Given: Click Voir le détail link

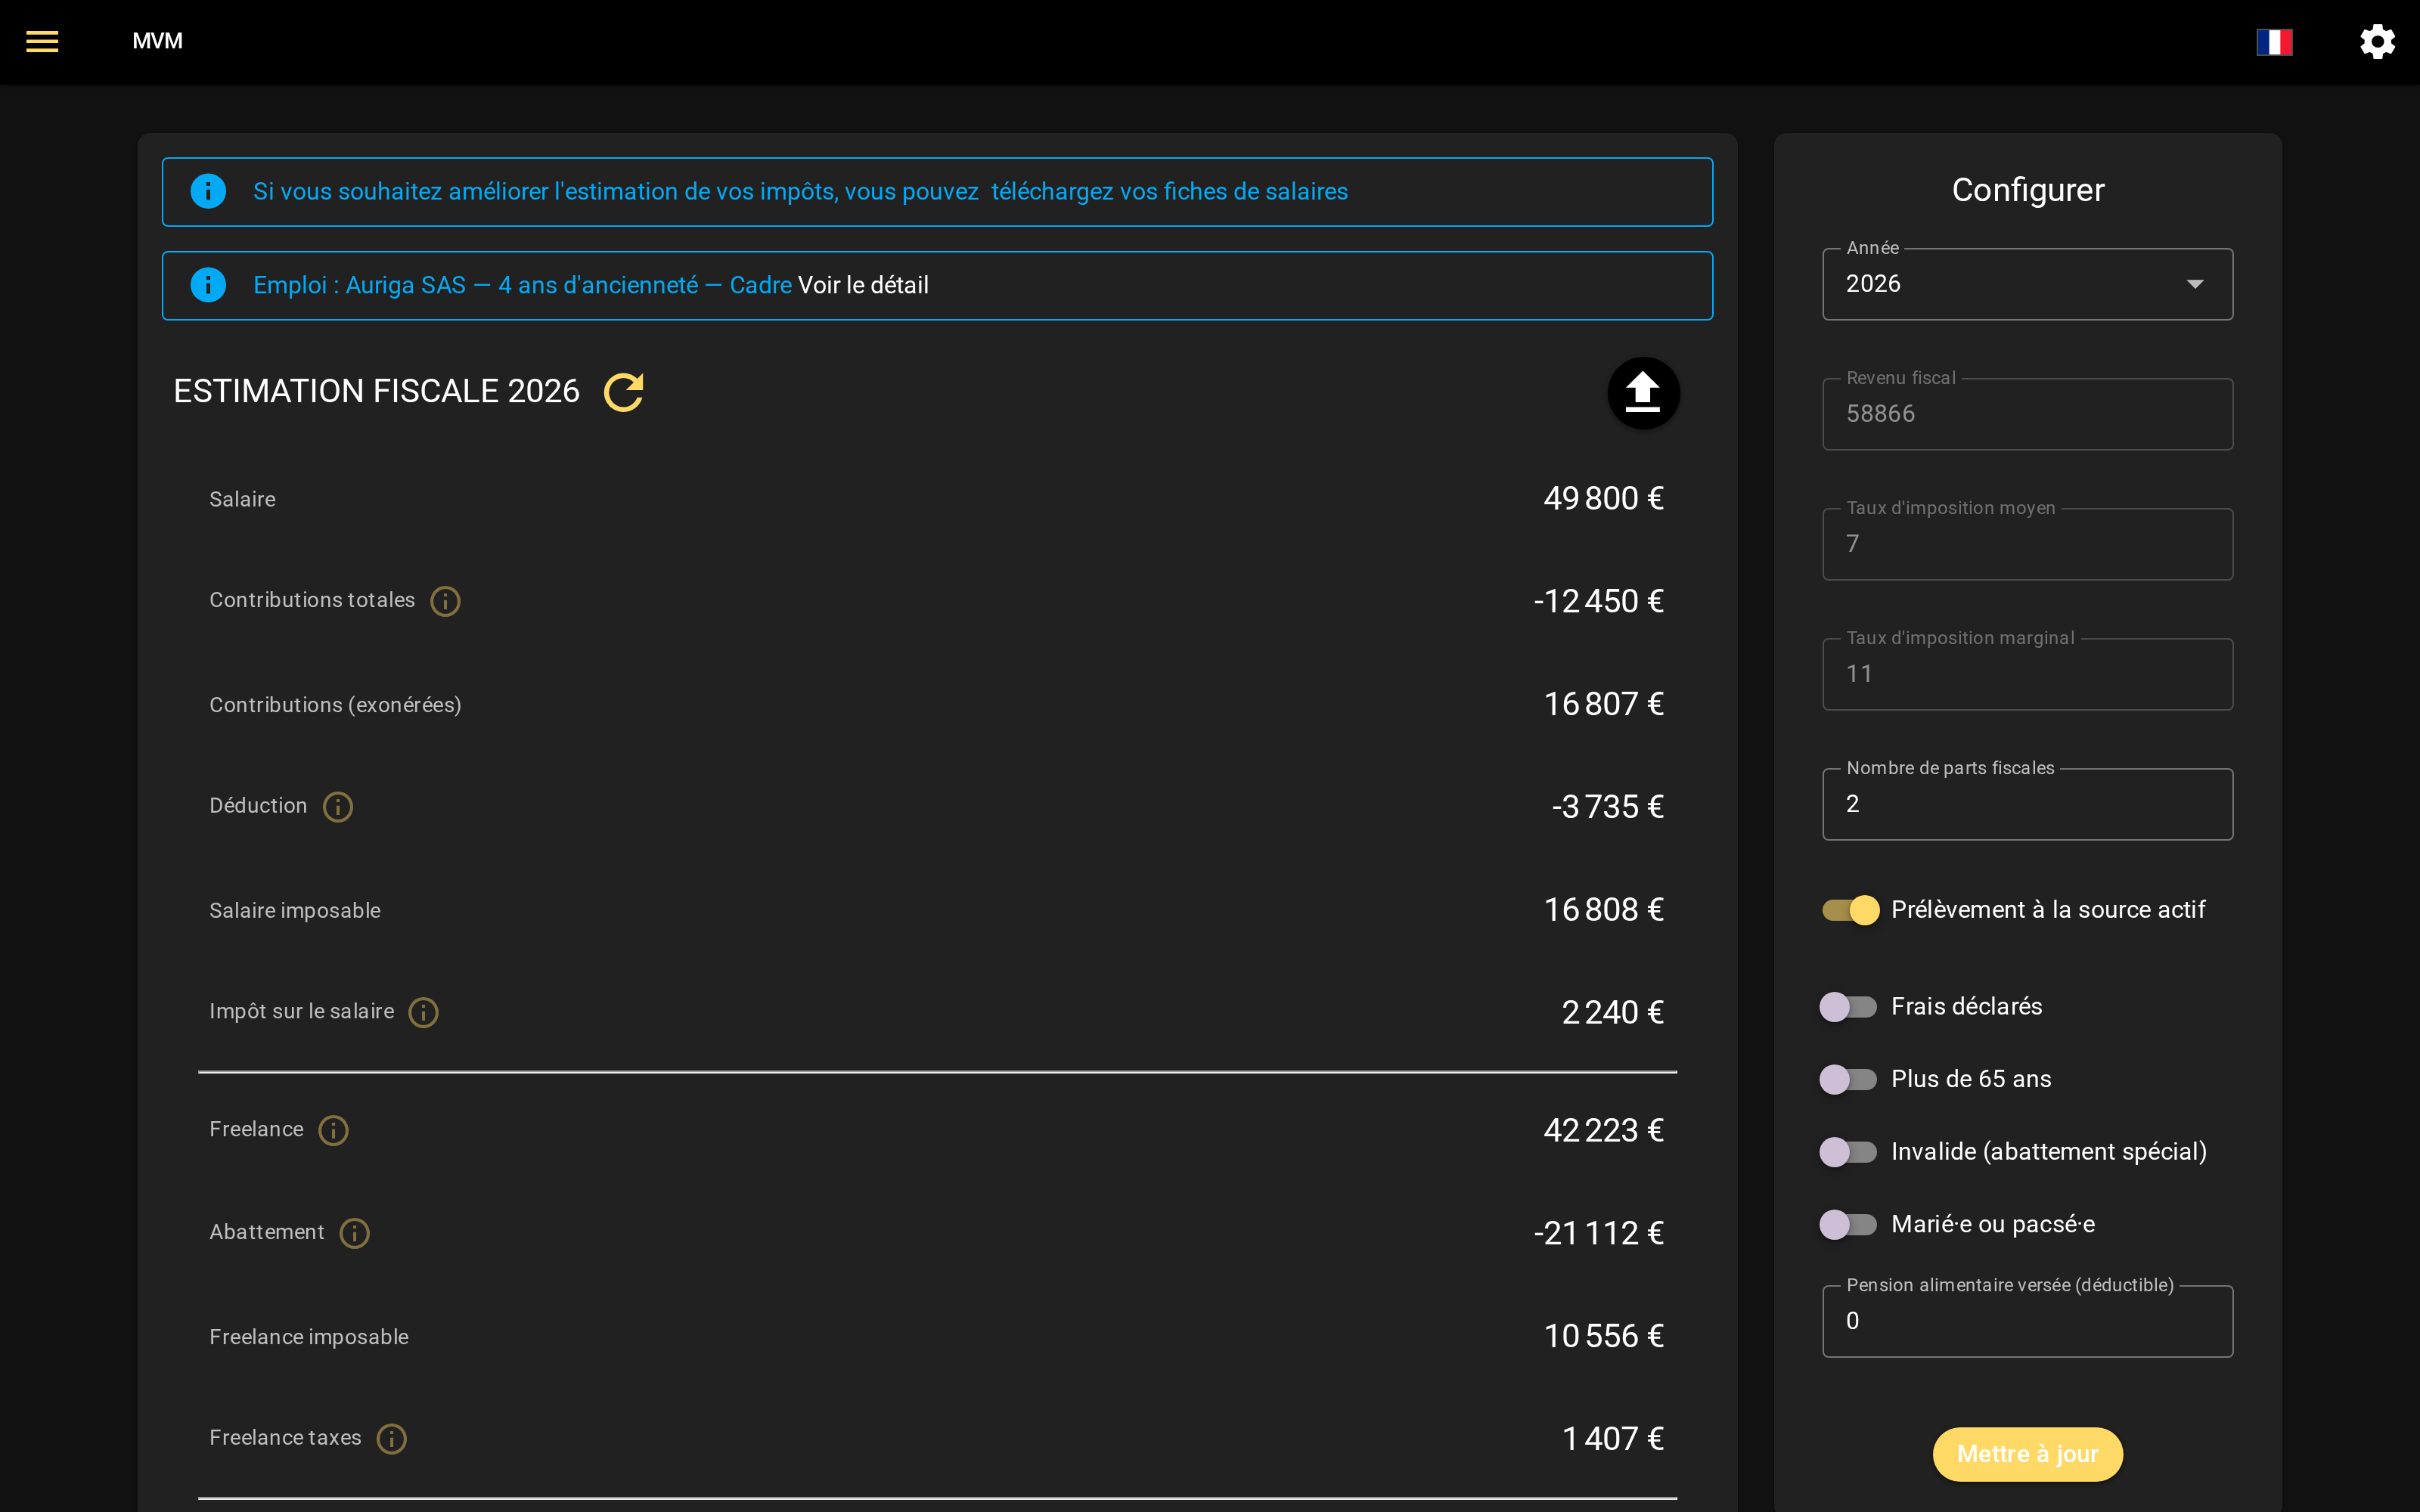Looking at the screenshot, I should [863, 286].
